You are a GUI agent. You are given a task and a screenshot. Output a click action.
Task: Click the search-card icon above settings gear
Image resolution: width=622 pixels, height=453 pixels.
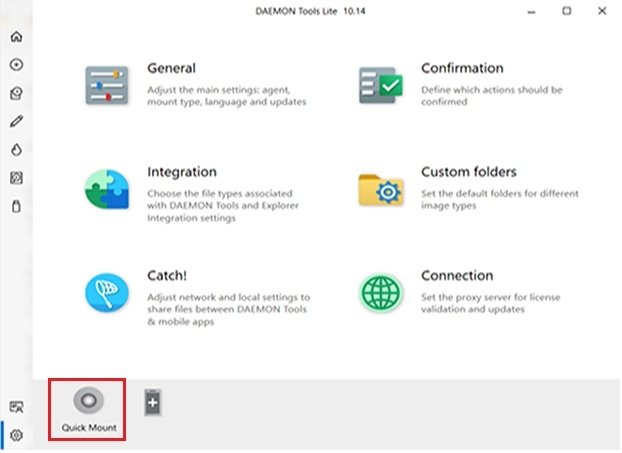(x=16, y=407)
